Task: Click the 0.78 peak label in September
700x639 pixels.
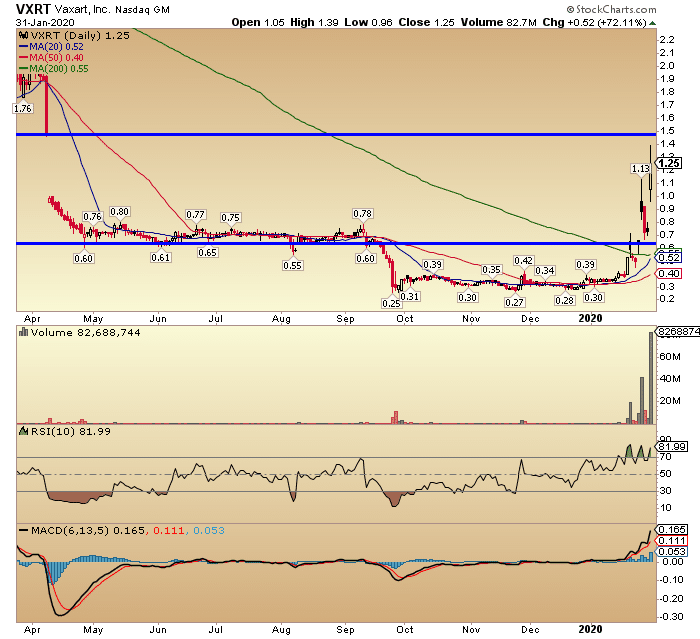Action: coord(362,213)
